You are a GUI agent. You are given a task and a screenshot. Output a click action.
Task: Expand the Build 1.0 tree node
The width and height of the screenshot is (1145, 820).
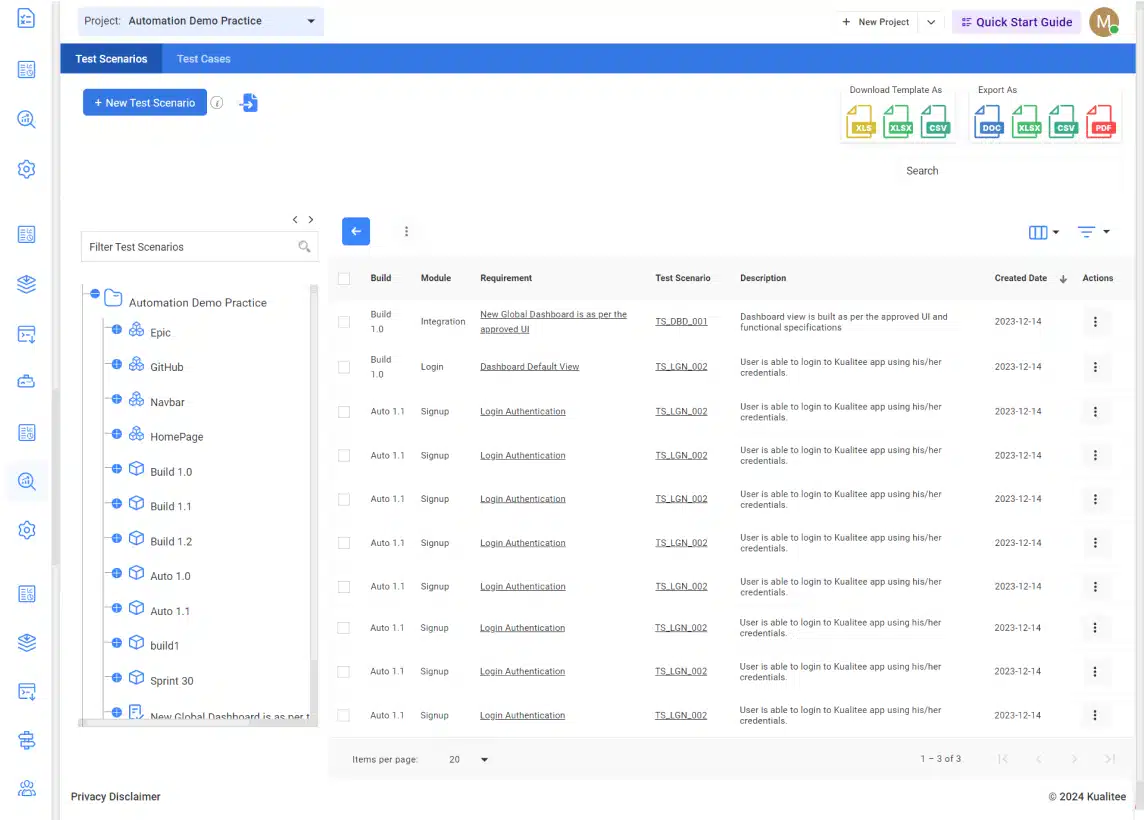click(116, 471)
